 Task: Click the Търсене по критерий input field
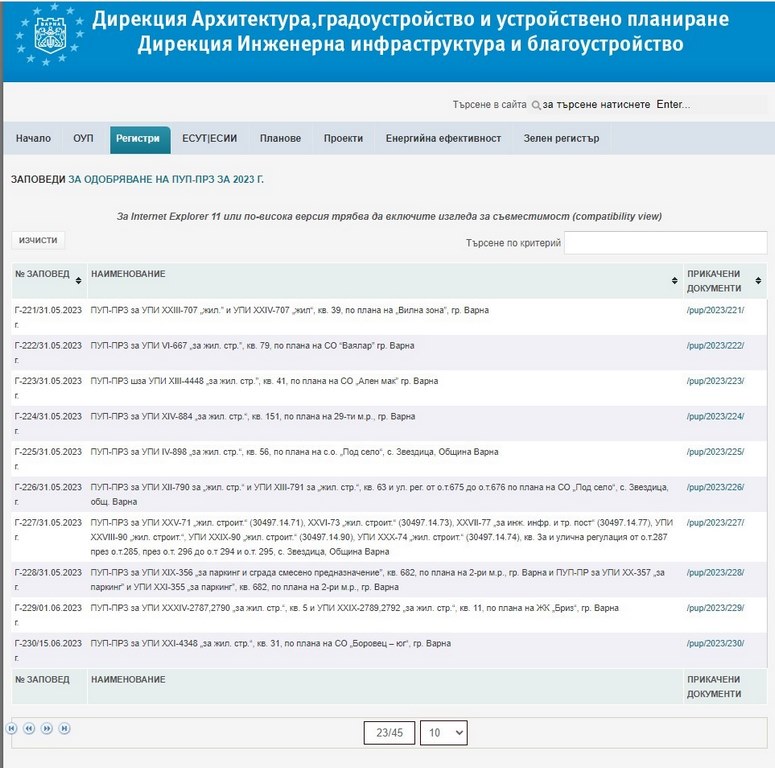(x=664, y=243)
